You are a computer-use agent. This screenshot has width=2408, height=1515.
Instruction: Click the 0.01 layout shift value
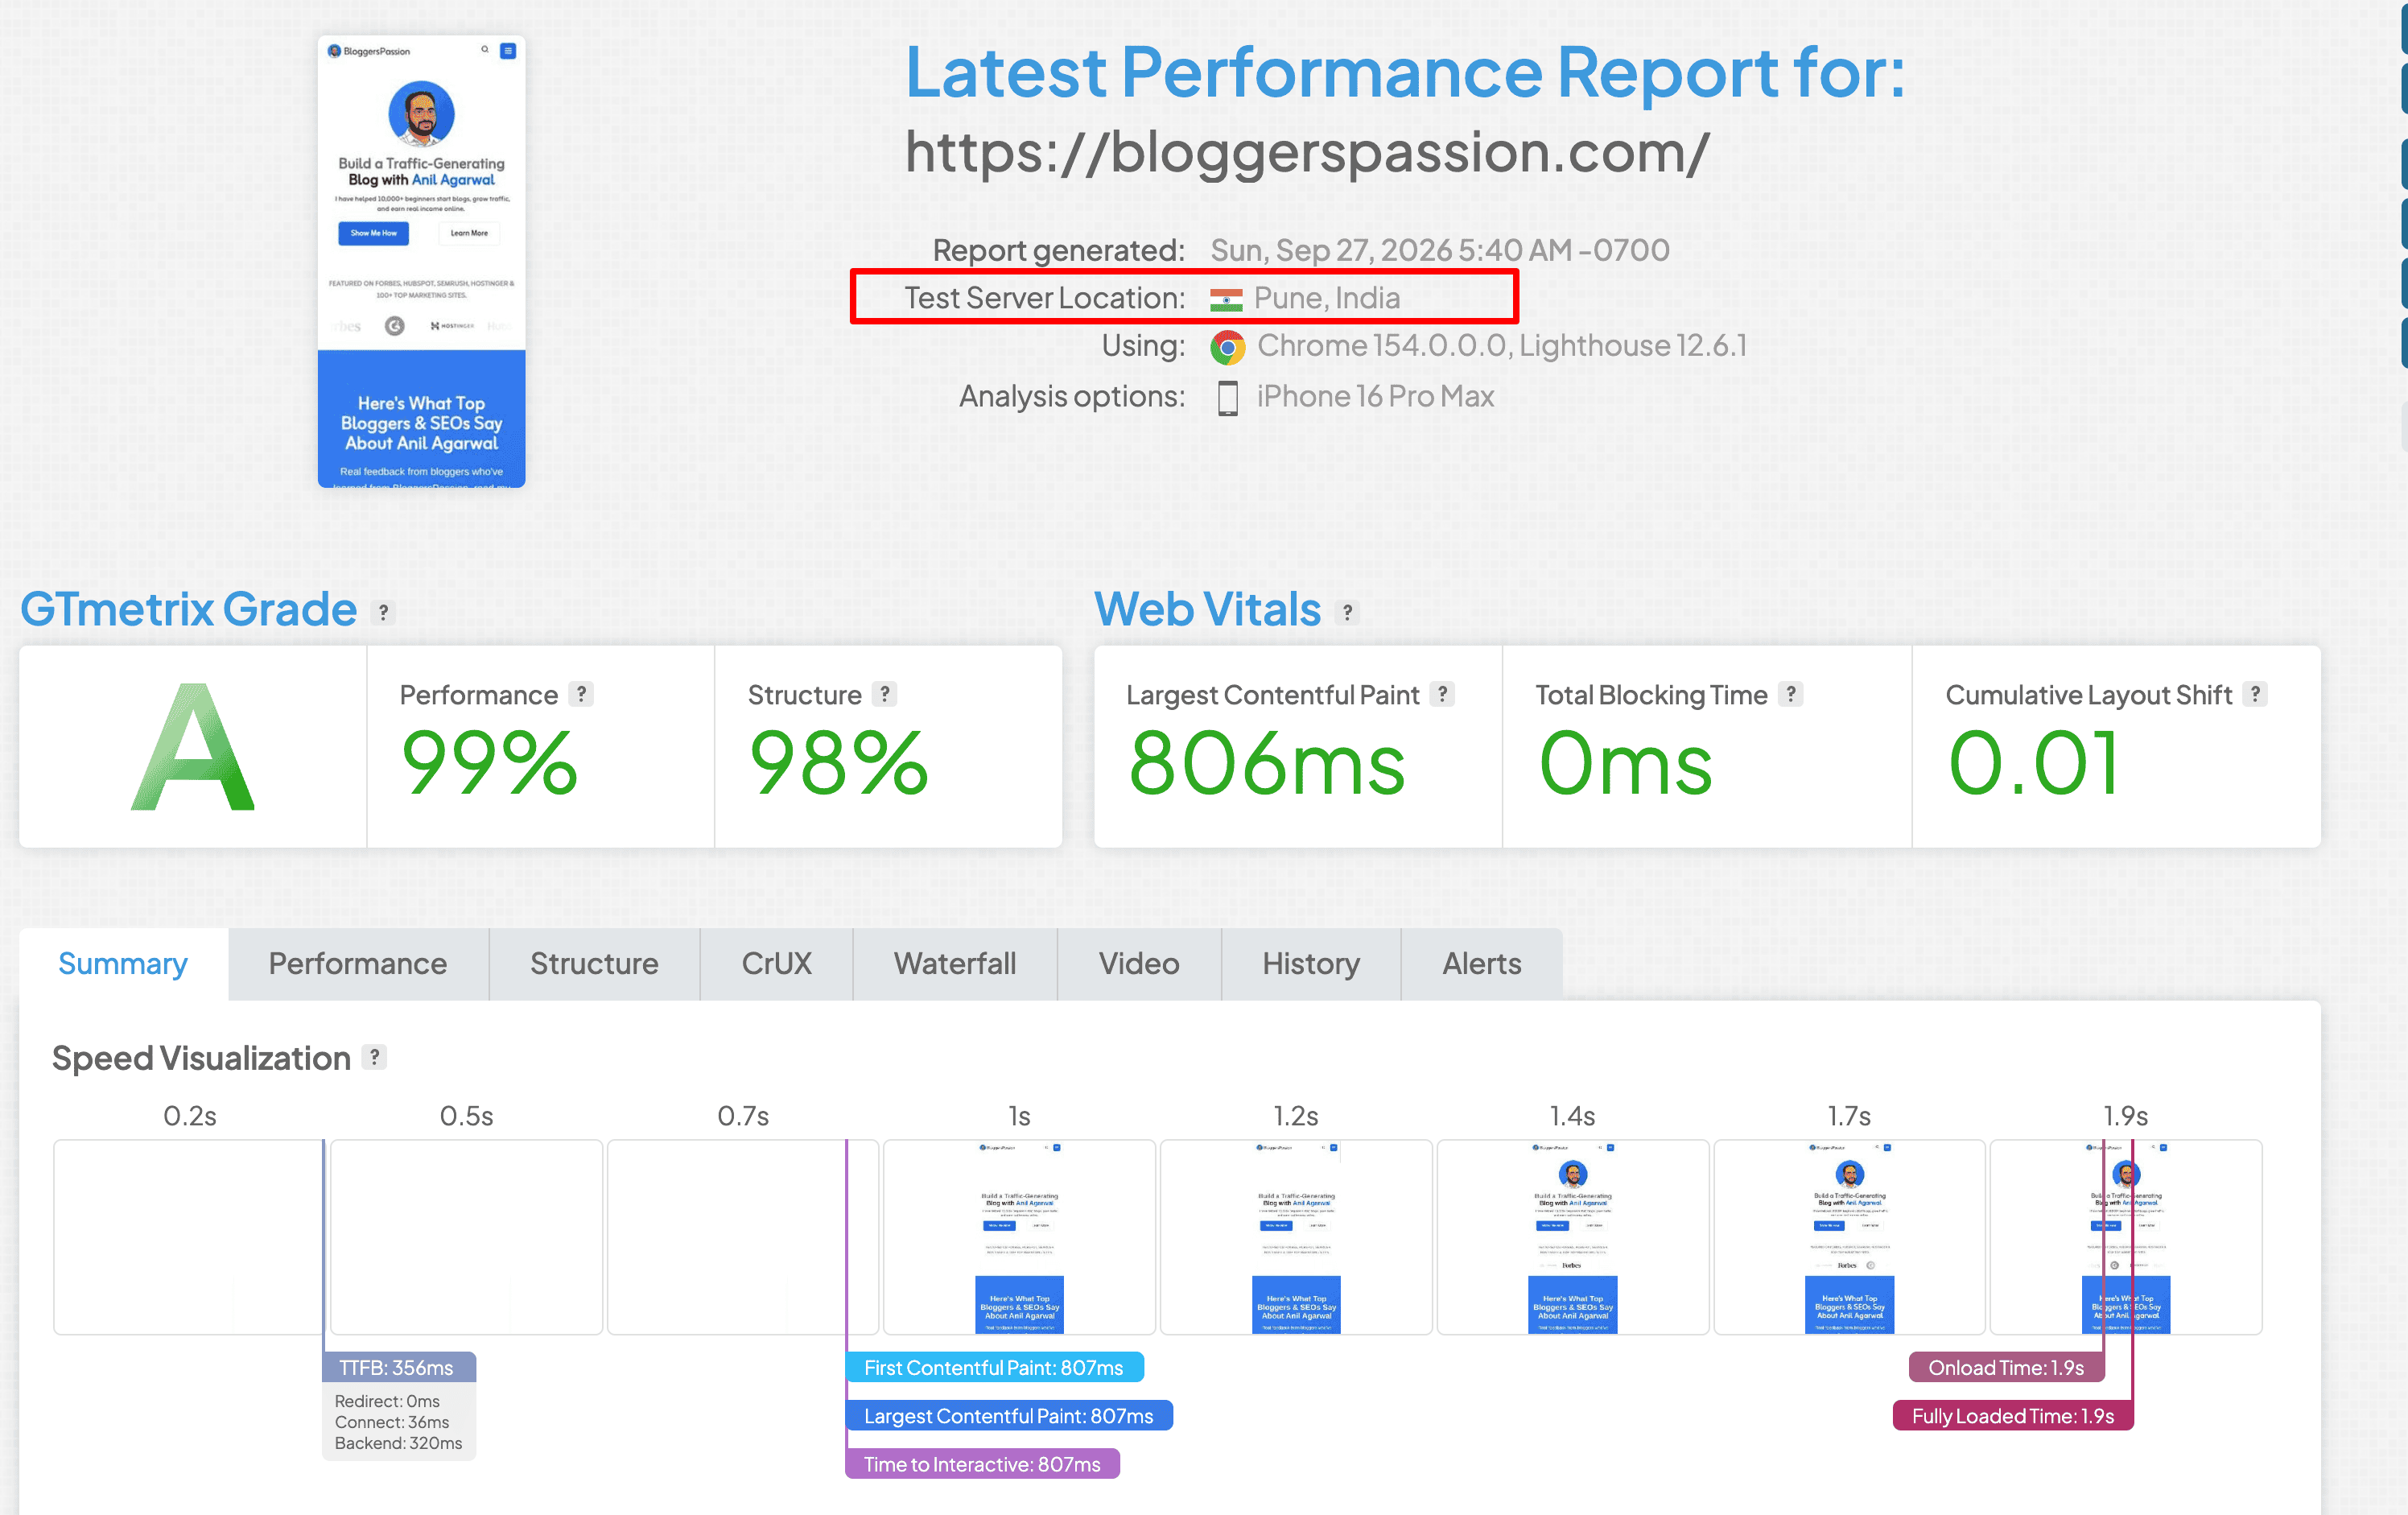2033,763
